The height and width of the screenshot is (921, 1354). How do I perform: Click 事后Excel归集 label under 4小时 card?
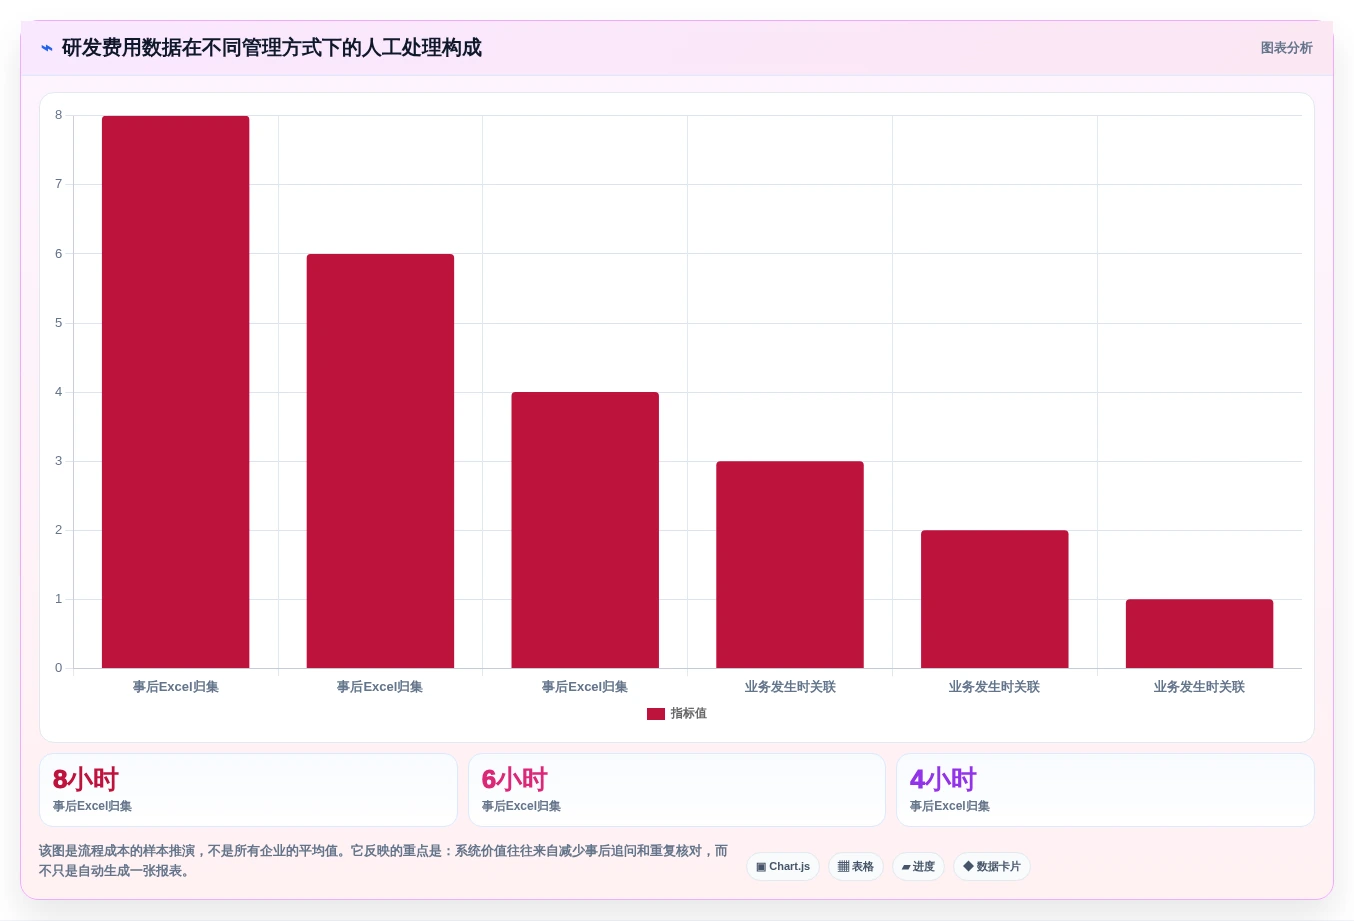click(950, 806)
